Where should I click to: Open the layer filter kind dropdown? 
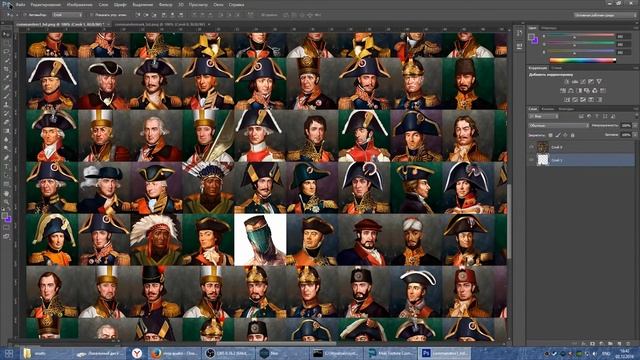[543, 116]
